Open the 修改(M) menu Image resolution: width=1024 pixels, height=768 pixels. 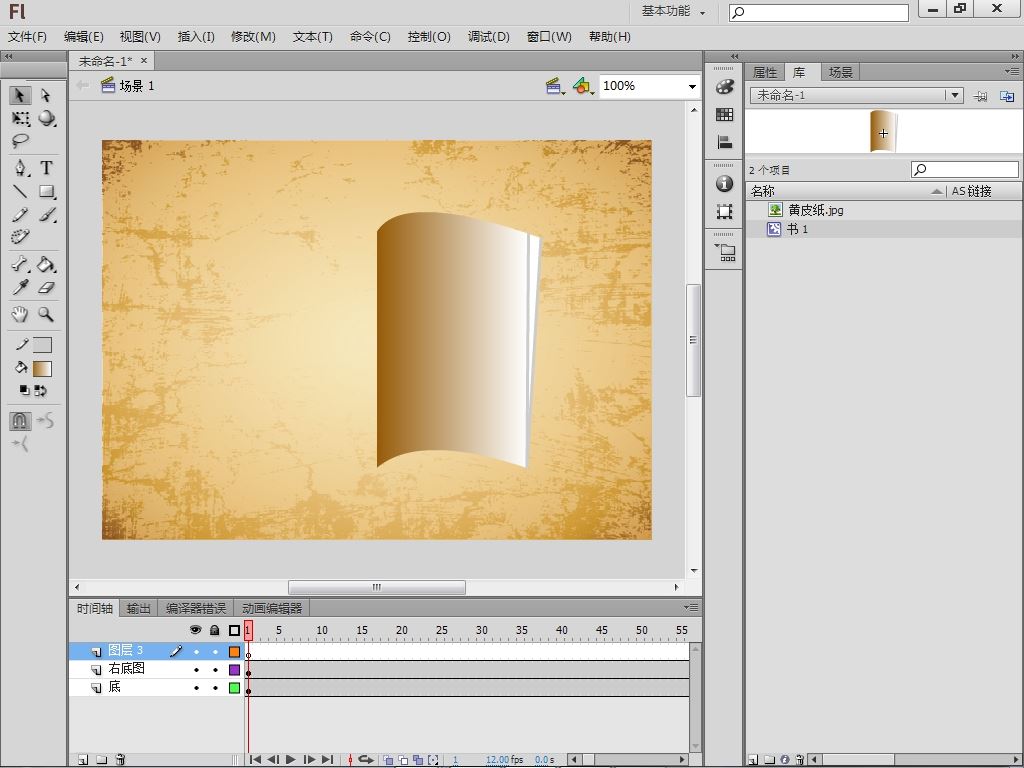[x=253, y=36]
